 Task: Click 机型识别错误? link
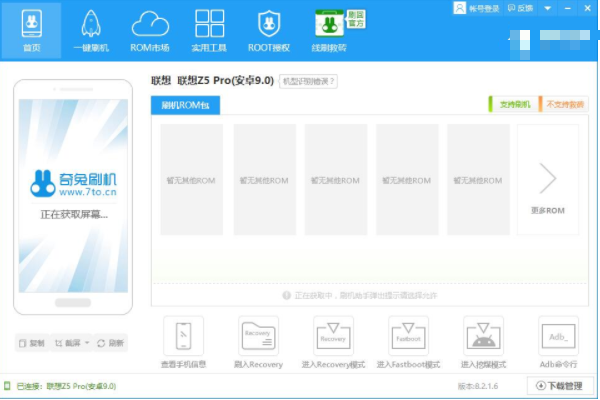pyautogui.click(x=308, y=81)
